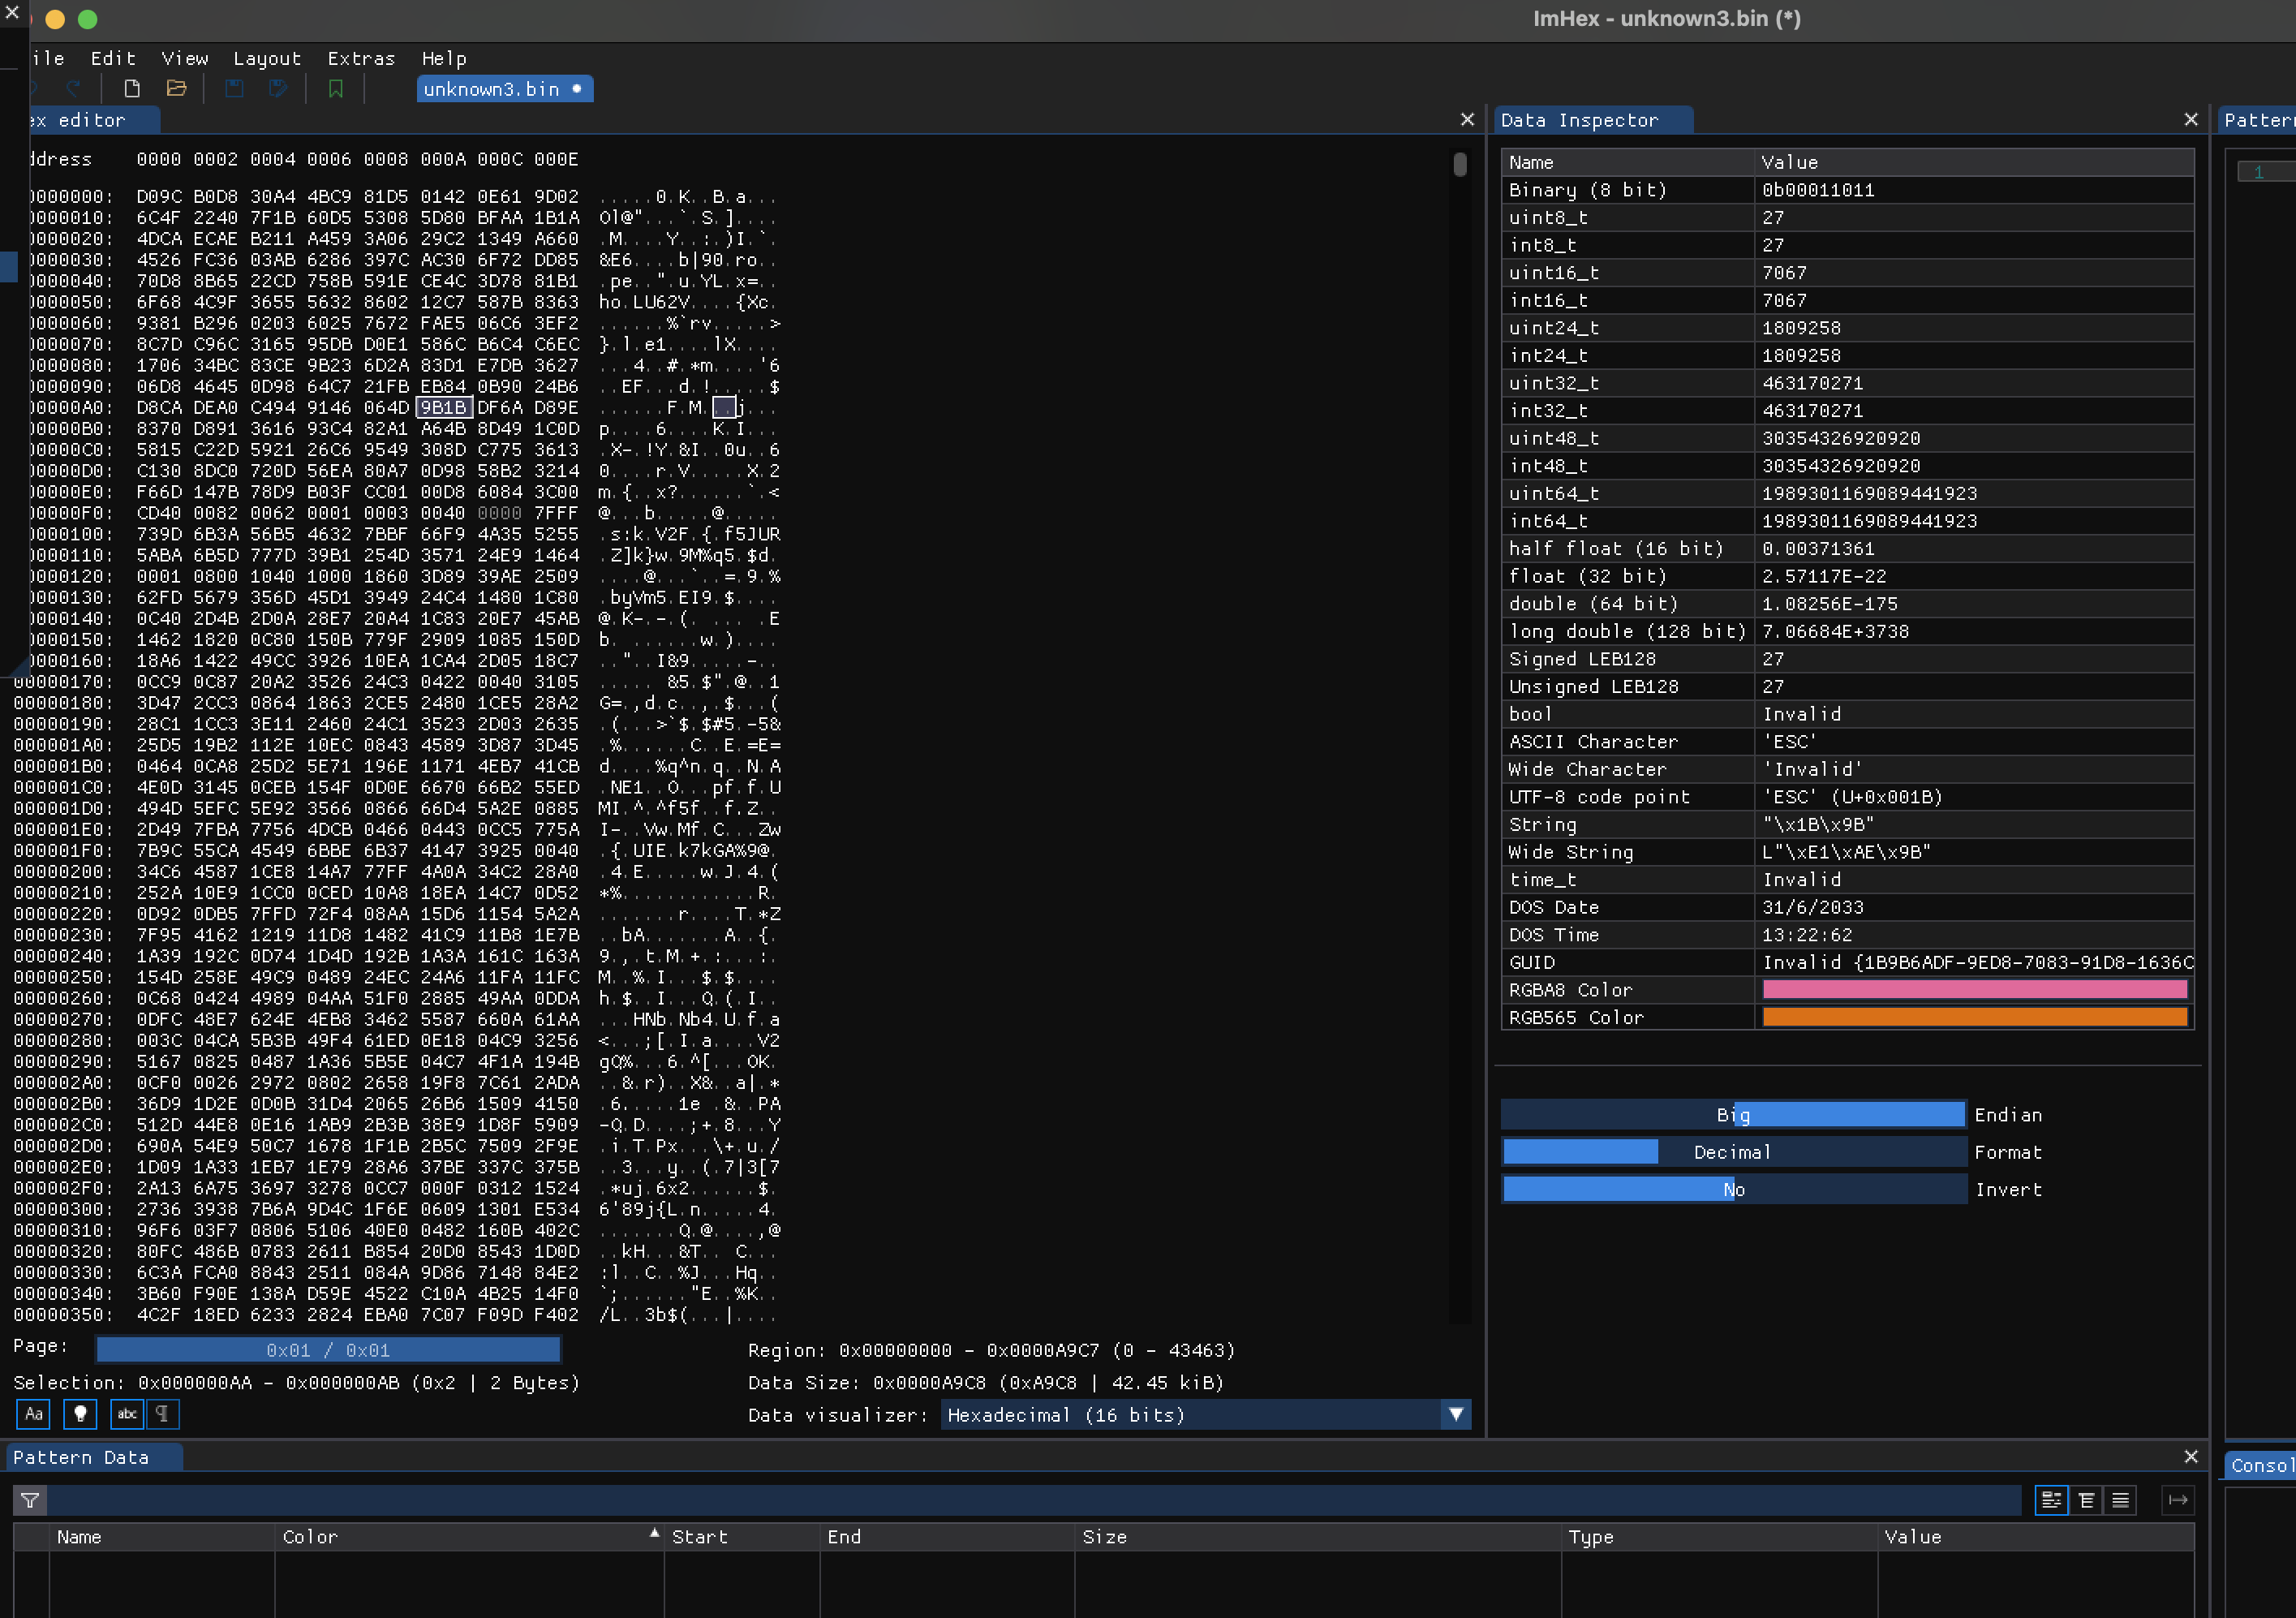Enable the Aa case toggle button
The height and width of the screenshot is (1618, 2296).
[x=32, y=1414]
